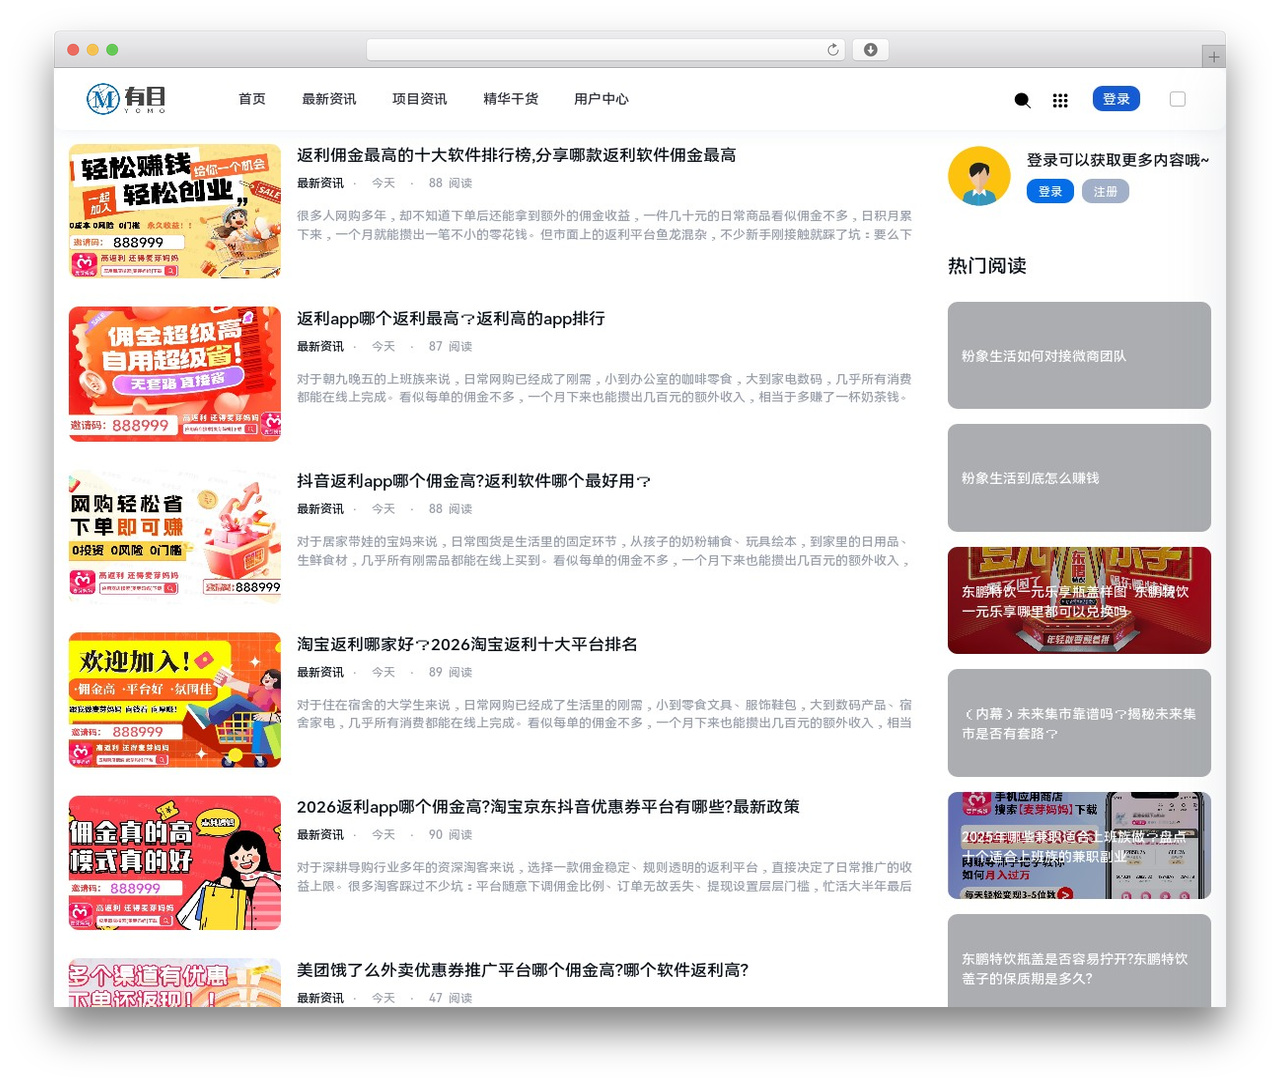Open hot read 东鹏特饮瓶盖是否容易拧开
1280x1084 pixels.
1079,961
